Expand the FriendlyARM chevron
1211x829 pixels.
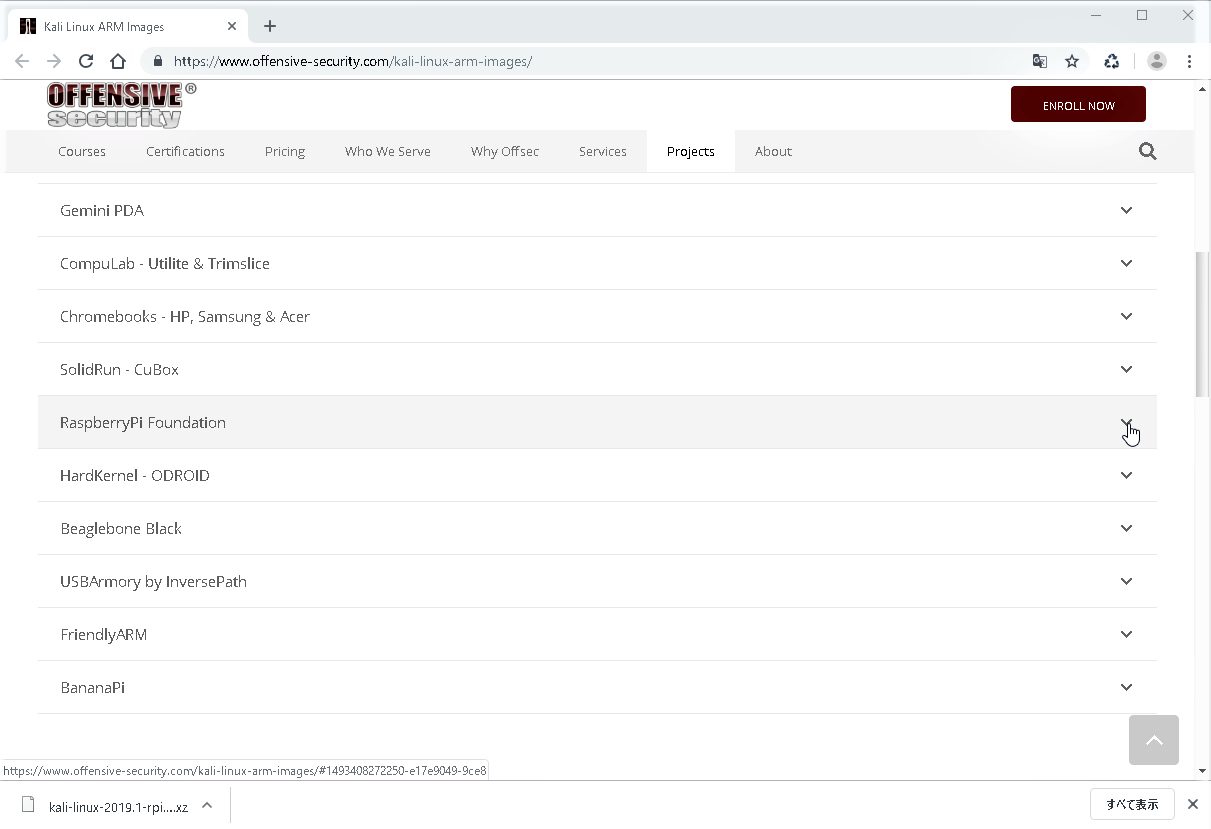pos(1126,634)
